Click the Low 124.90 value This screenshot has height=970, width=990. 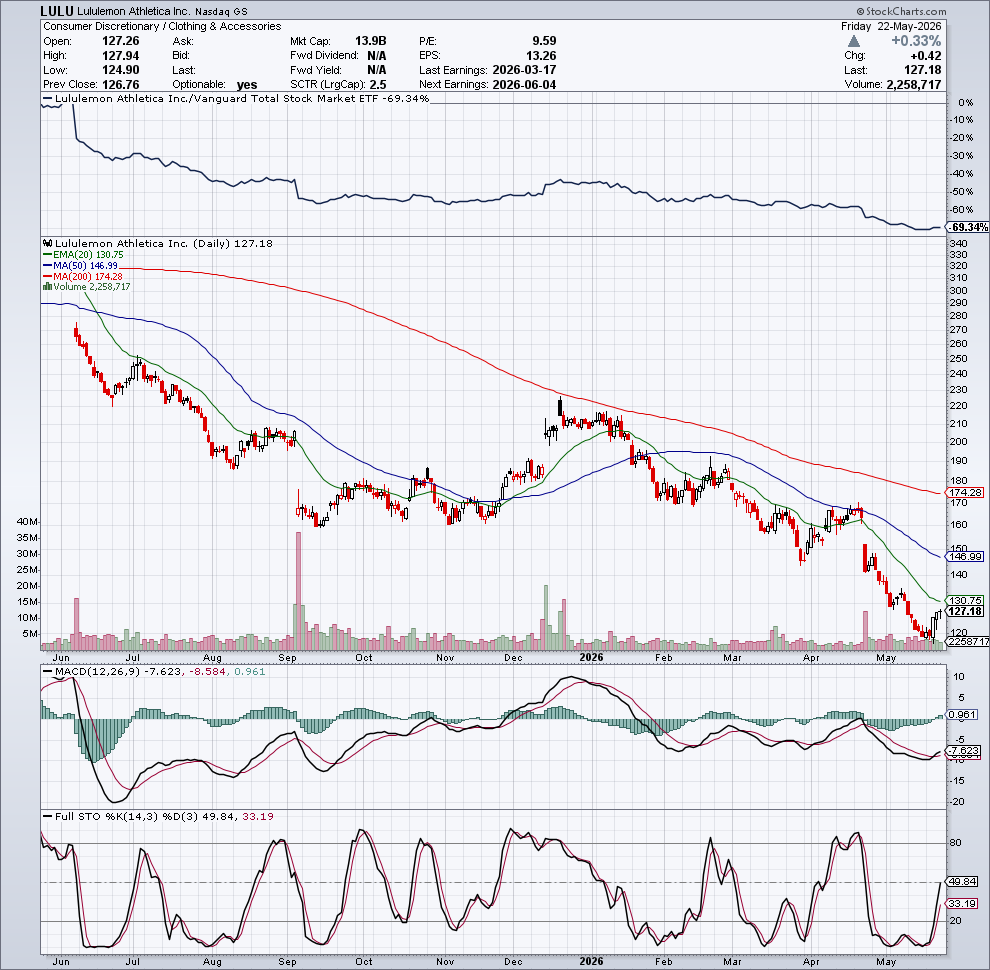(x=121, y=70)
